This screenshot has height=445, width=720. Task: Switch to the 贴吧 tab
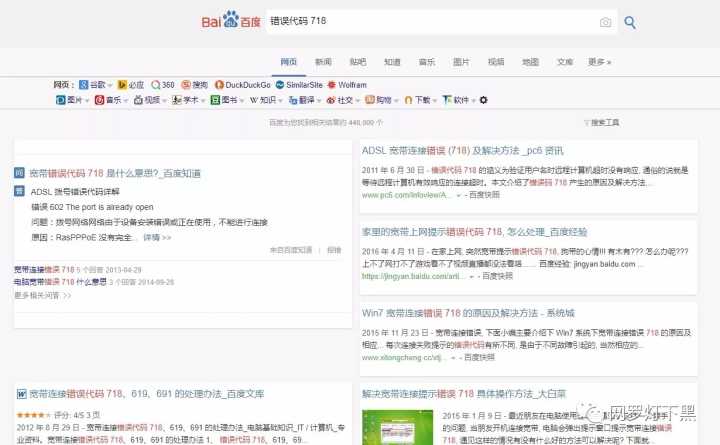(x=358, y=62)
